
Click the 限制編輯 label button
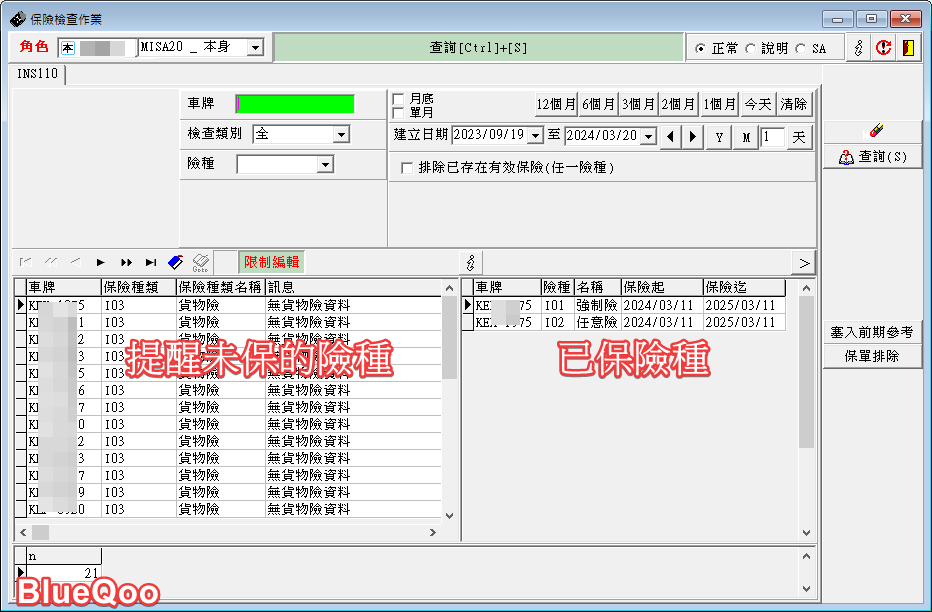(271, 262)
